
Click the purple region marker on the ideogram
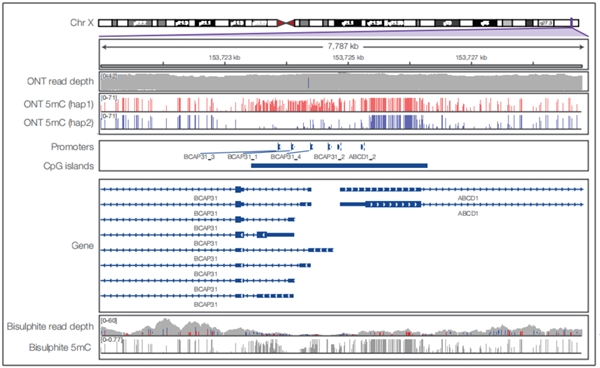click(571, 23)
